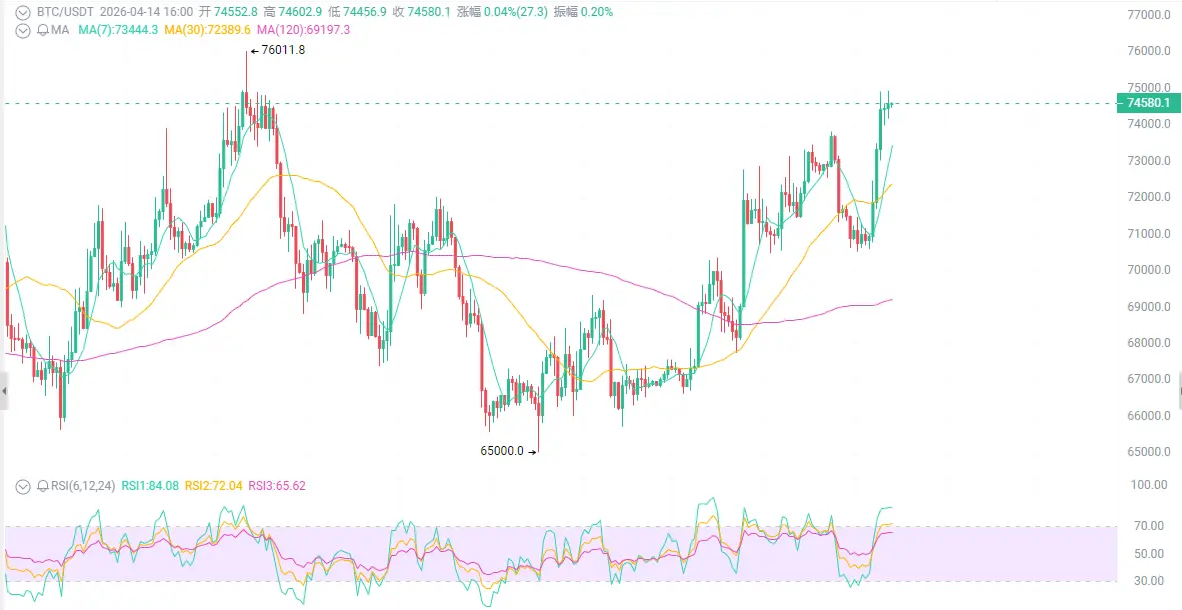Collapse the BTC/USDT chart header chevron
This screenshot has width=1182, height=610.
23,12
